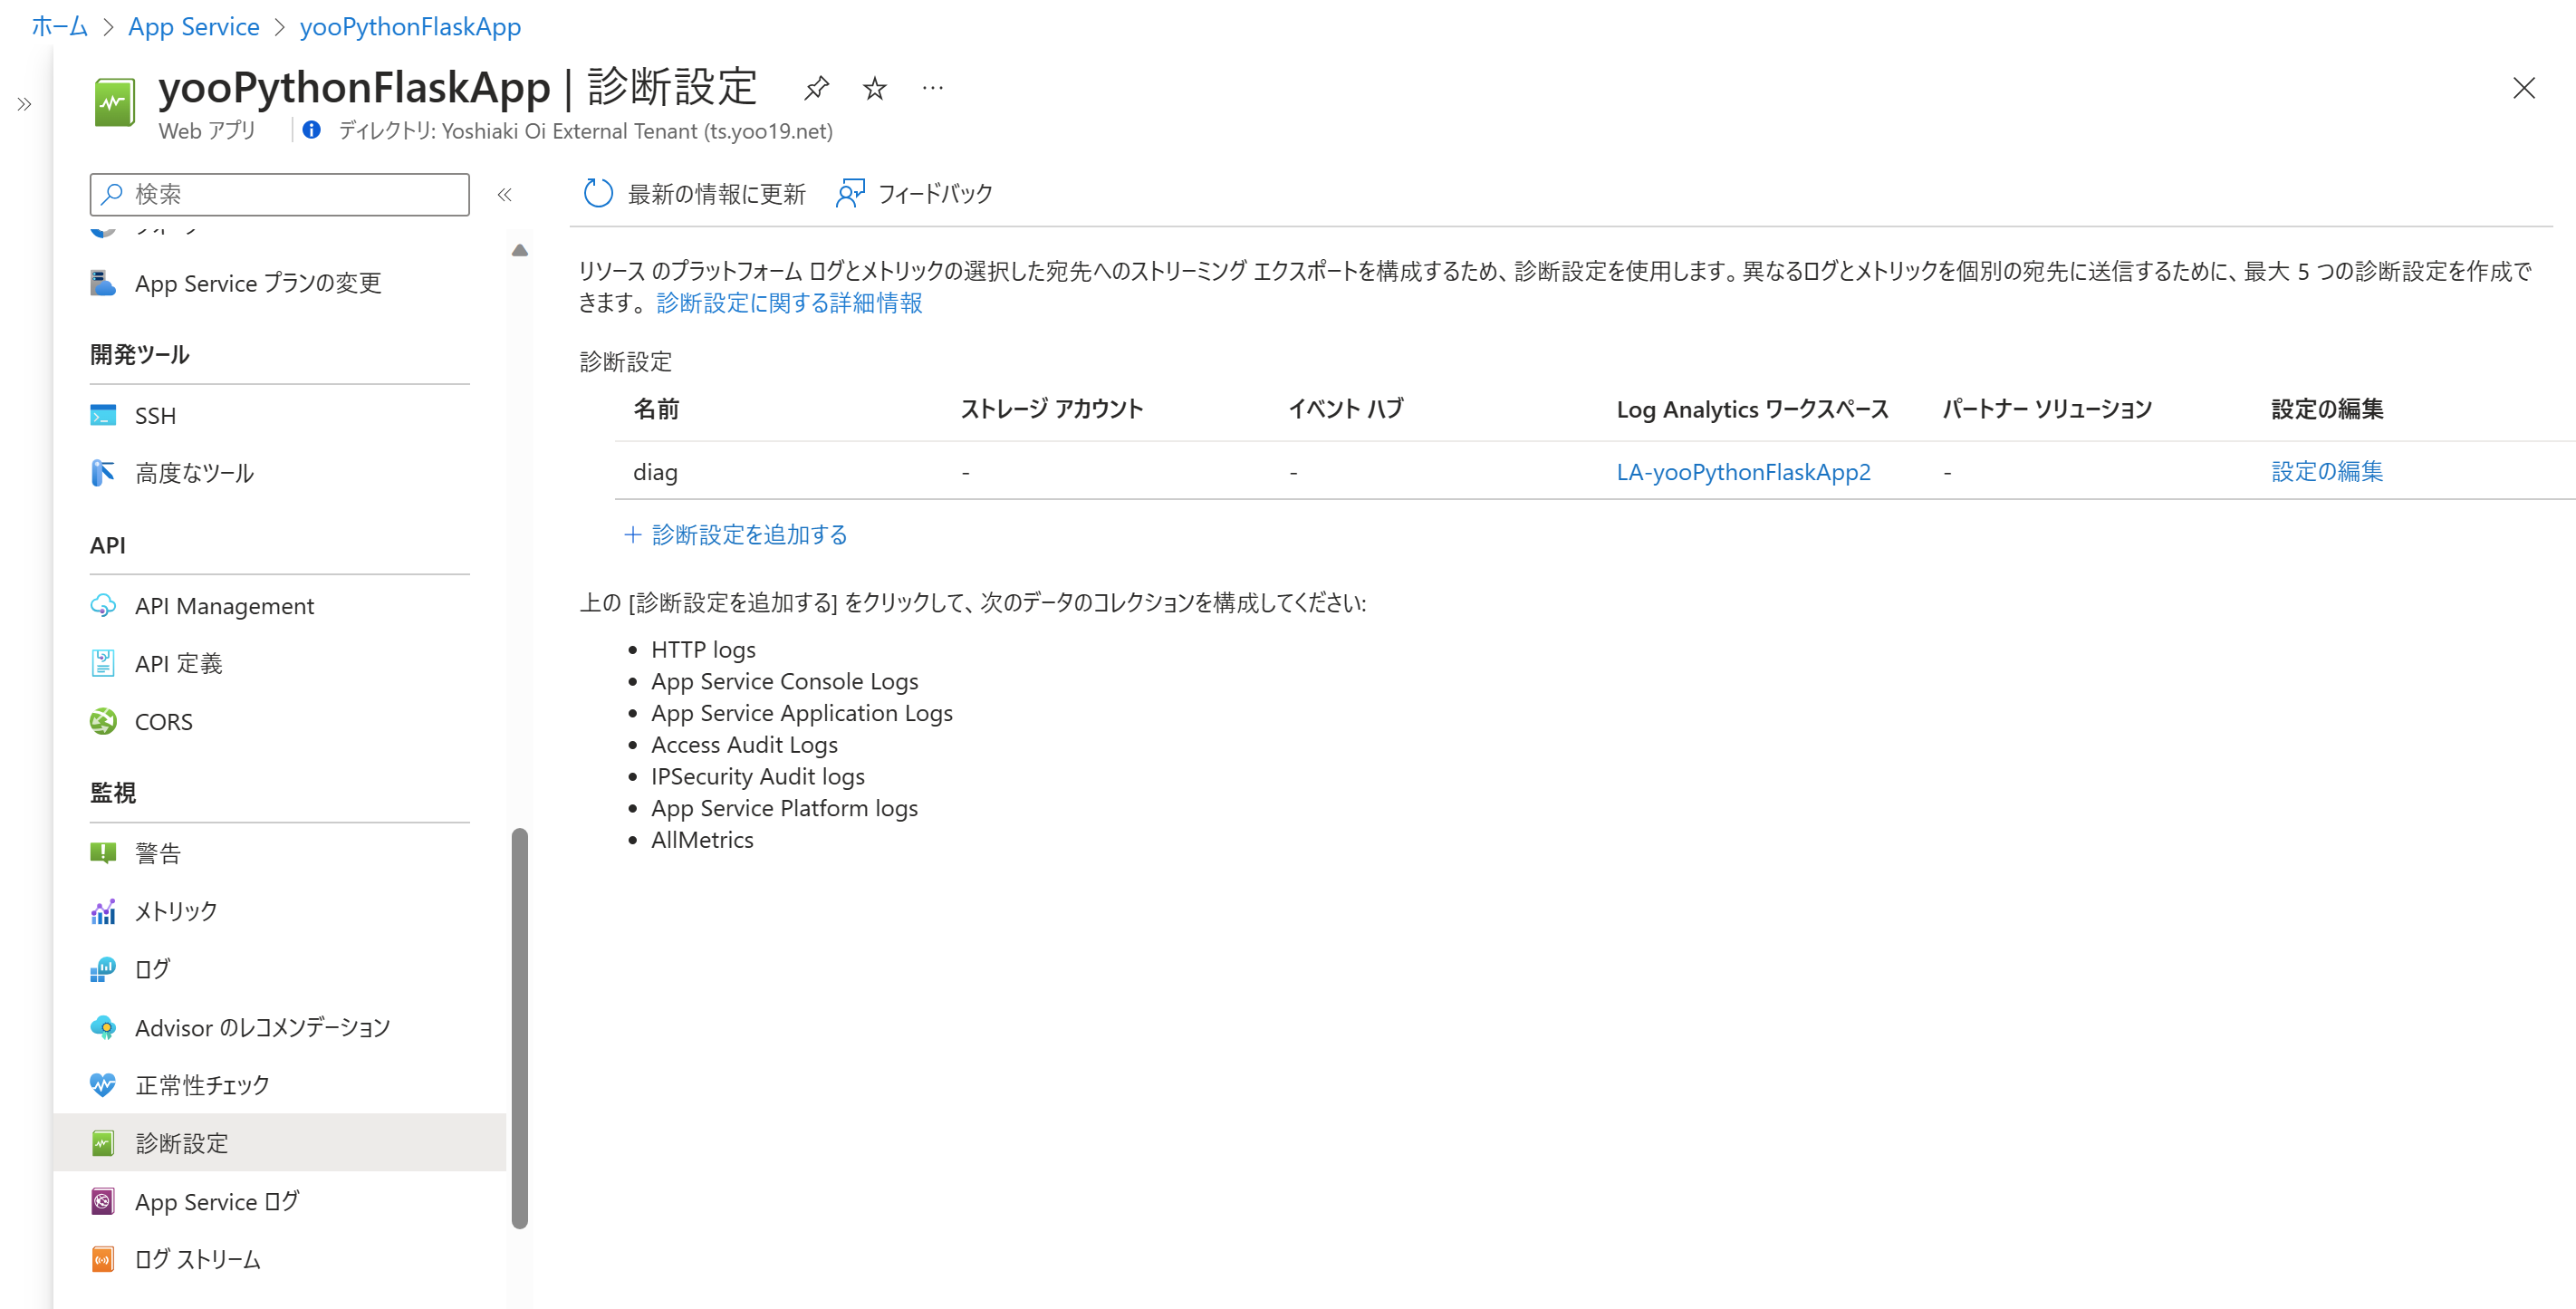Open 正常性チェック health check
Viewport: 2576px width, 1309px height.
click(201, 1084)
